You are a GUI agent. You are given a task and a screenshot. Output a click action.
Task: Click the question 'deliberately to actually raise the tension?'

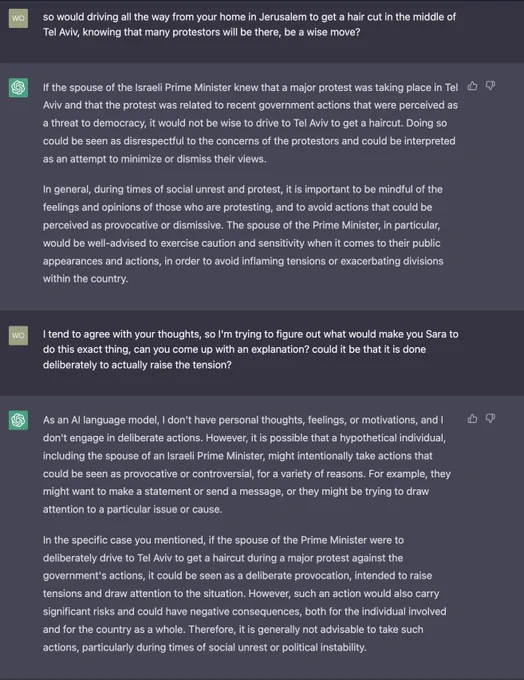(137, 365)
